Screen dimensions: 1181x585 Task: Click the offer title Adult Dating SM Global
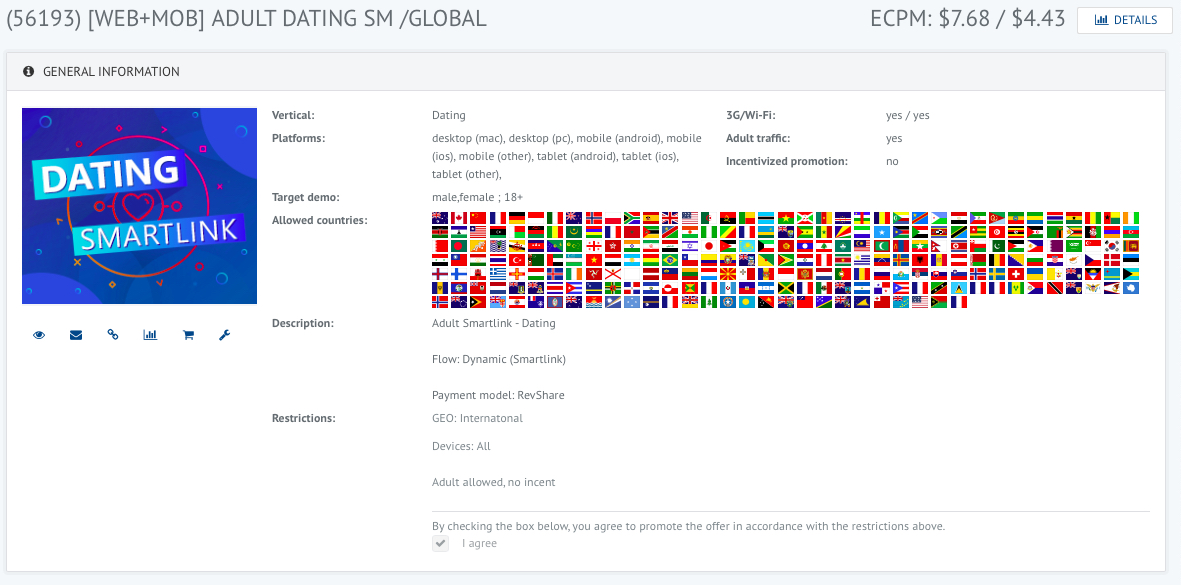[x=247, y=18]
